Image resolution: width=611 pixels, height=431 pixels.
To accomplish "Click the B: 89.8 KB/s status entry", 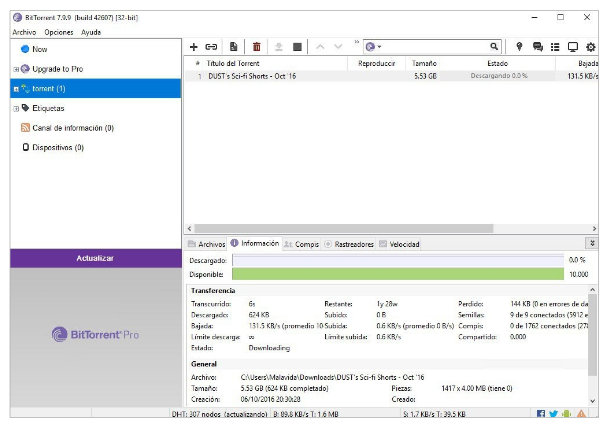I will (x=306, y=414).
